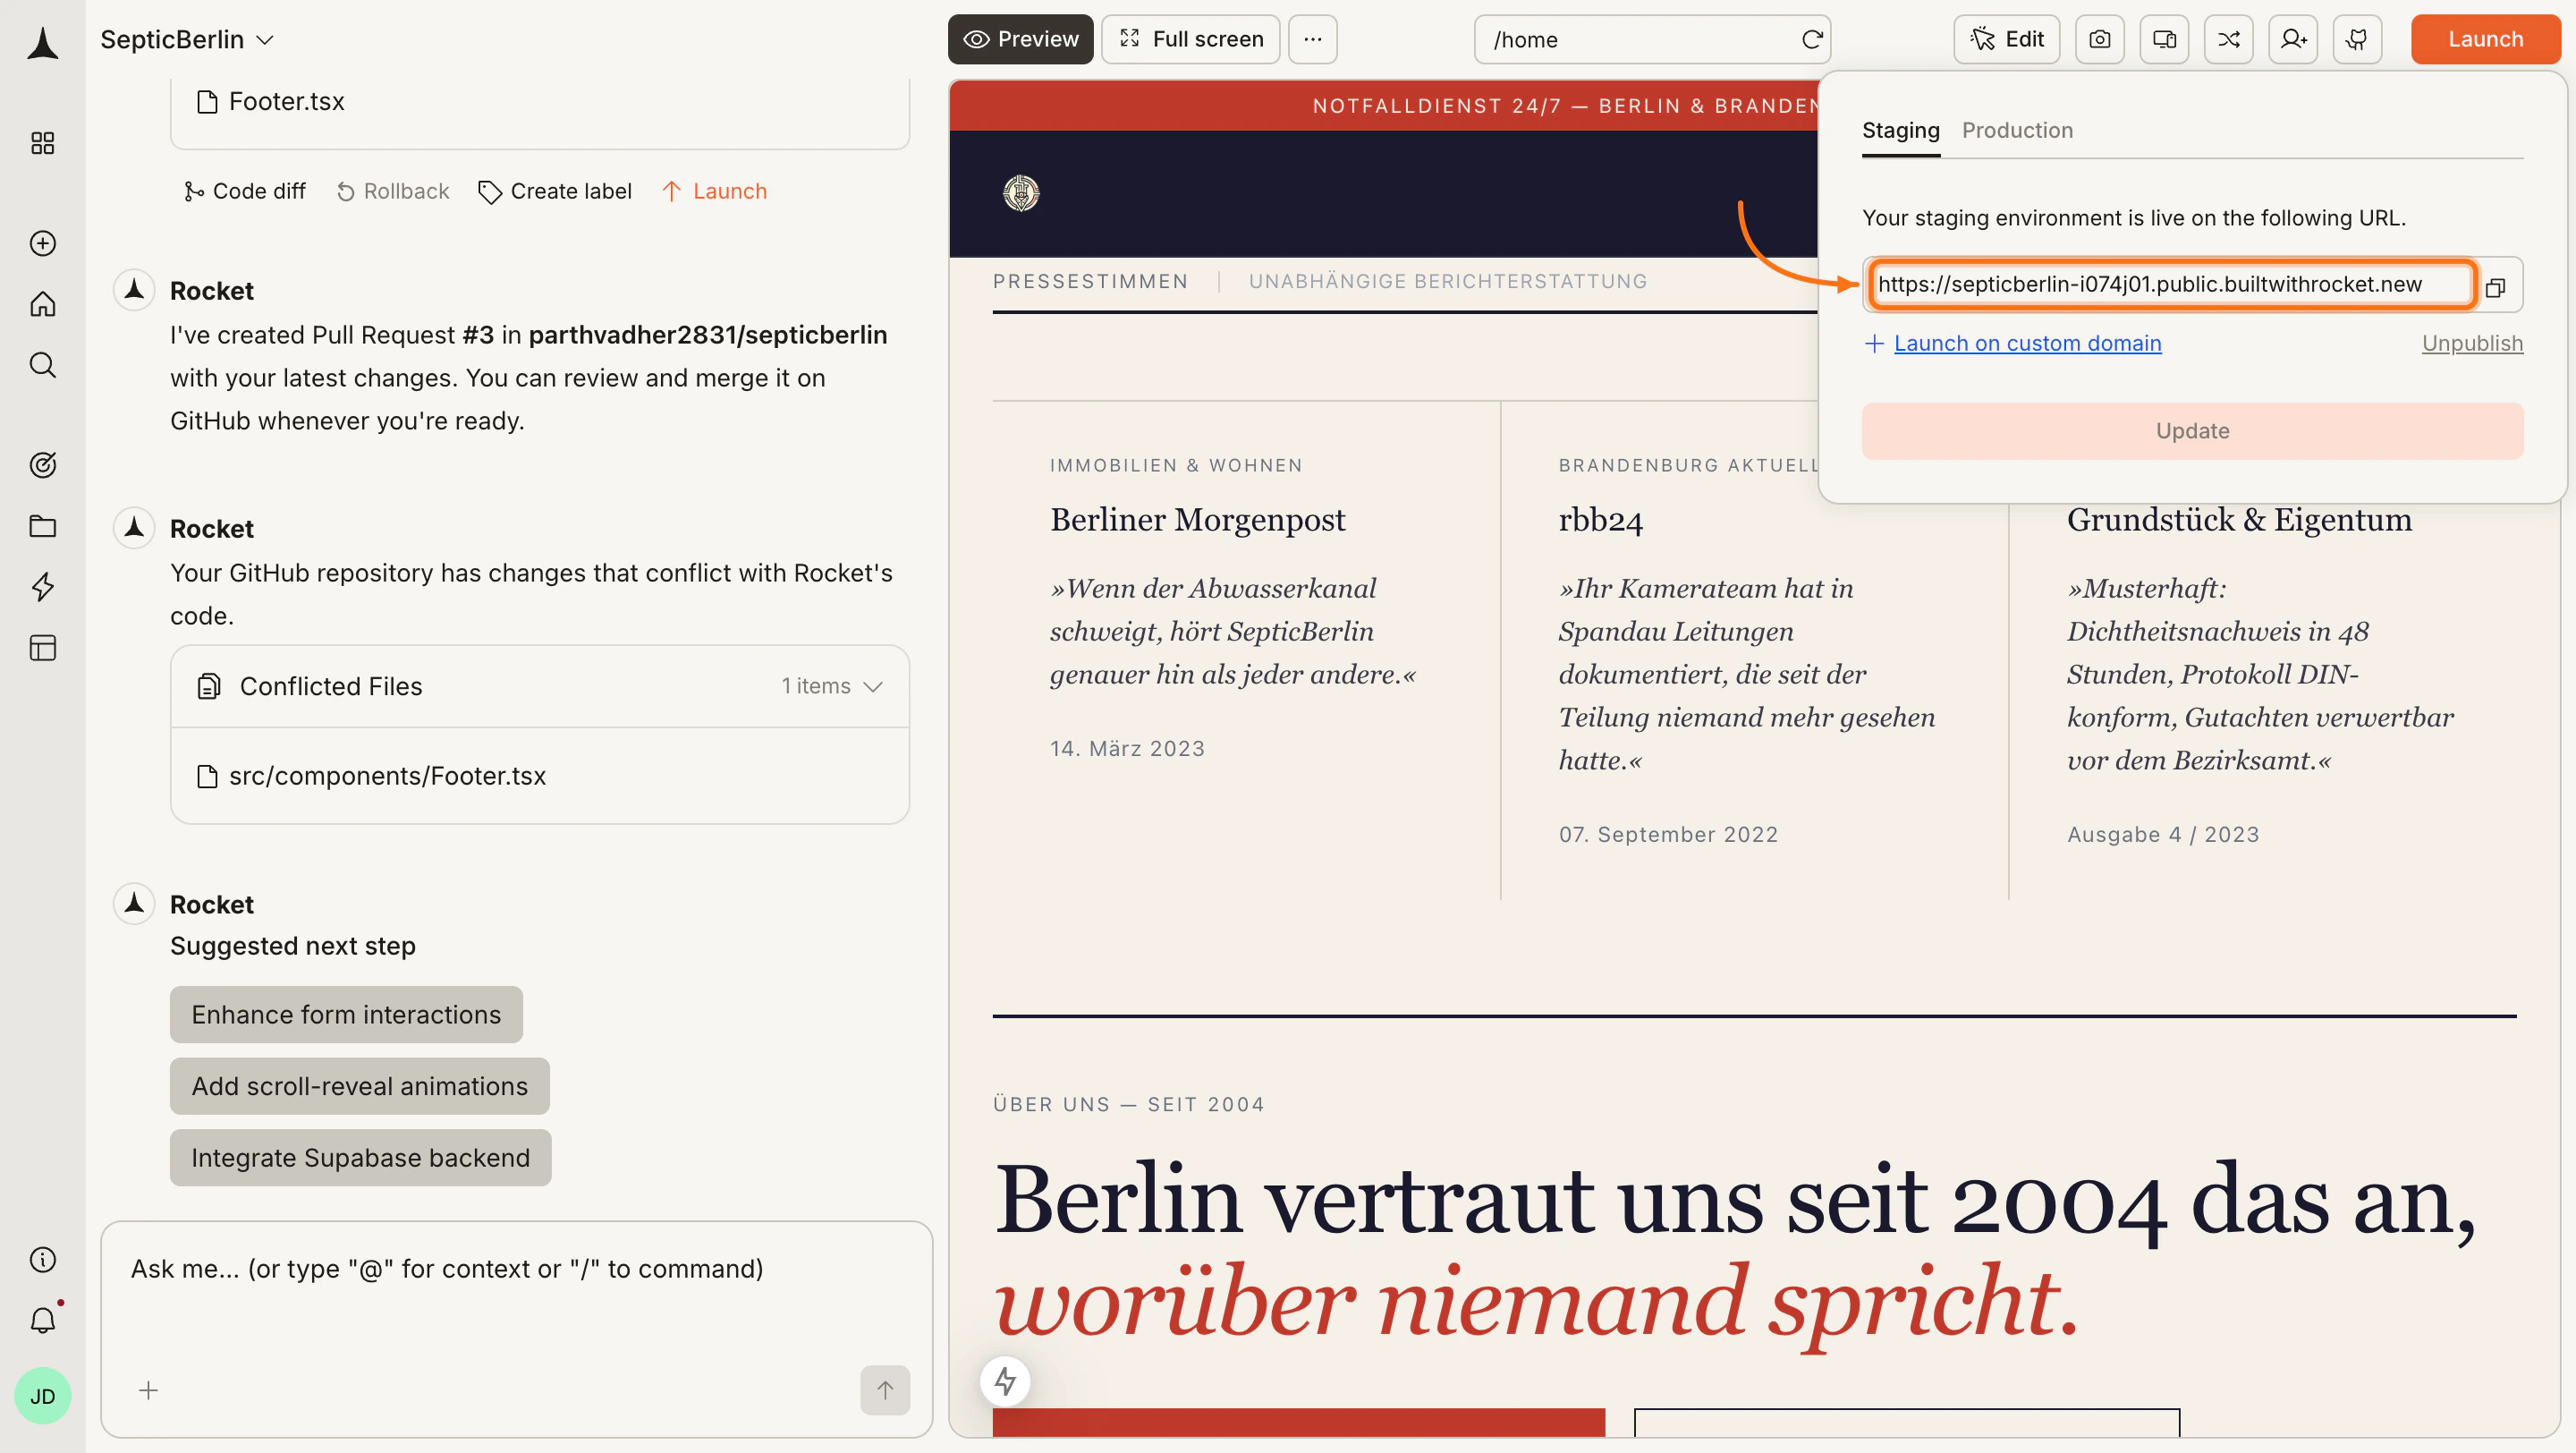2576x1453 pixels.
Task: Toggle responsive device preview
Action: pos(2164,39)
